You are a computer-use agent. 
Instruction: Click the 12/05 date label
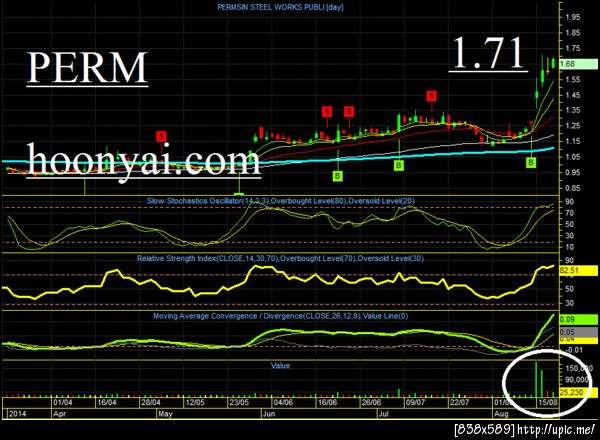coord(195,403)
